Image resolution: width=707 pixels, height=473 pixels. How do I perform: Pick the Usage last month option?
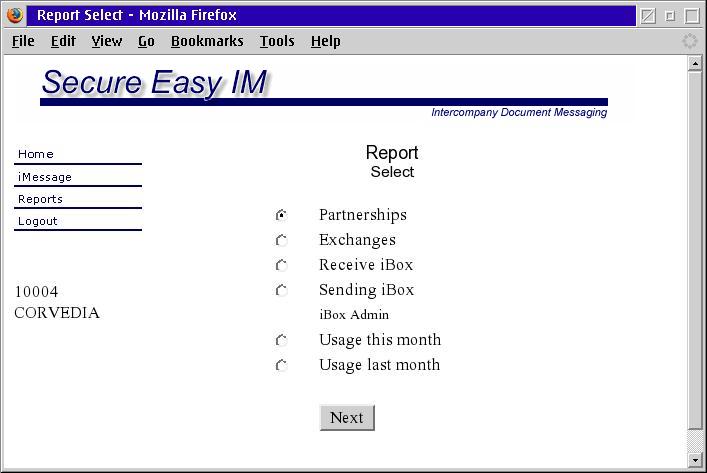(x=282, y=365)
